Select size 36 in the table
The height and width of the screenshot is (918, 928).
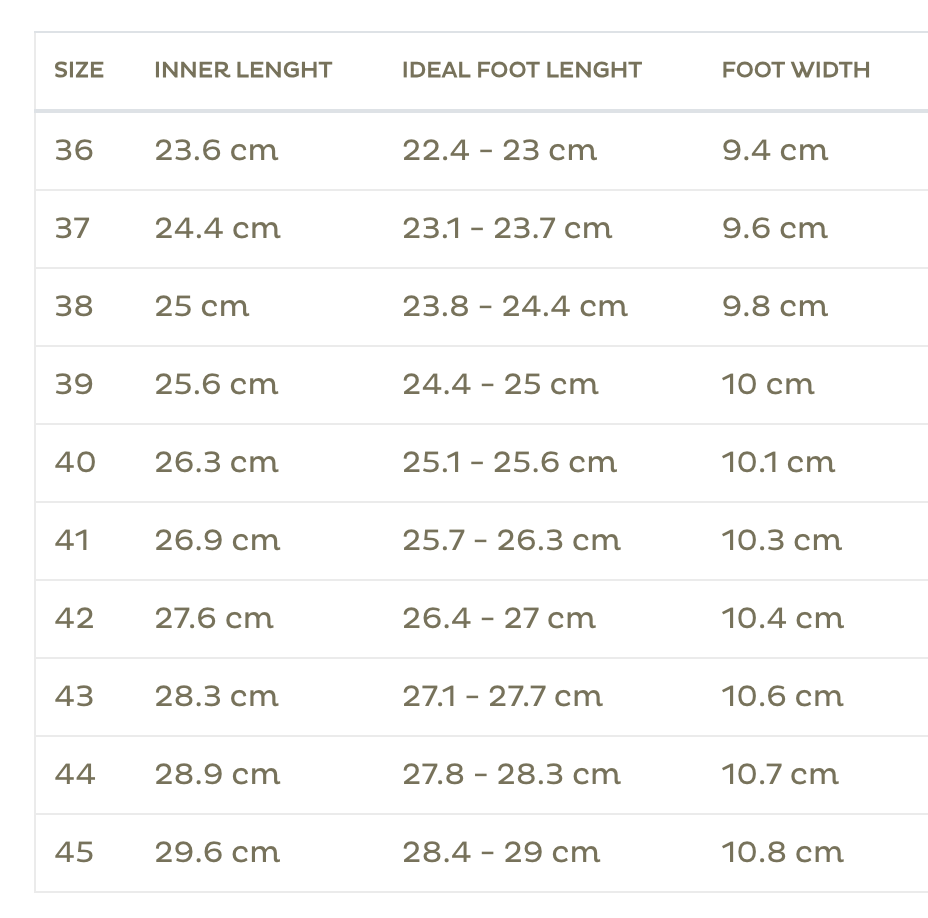click(x=74, y=151)
